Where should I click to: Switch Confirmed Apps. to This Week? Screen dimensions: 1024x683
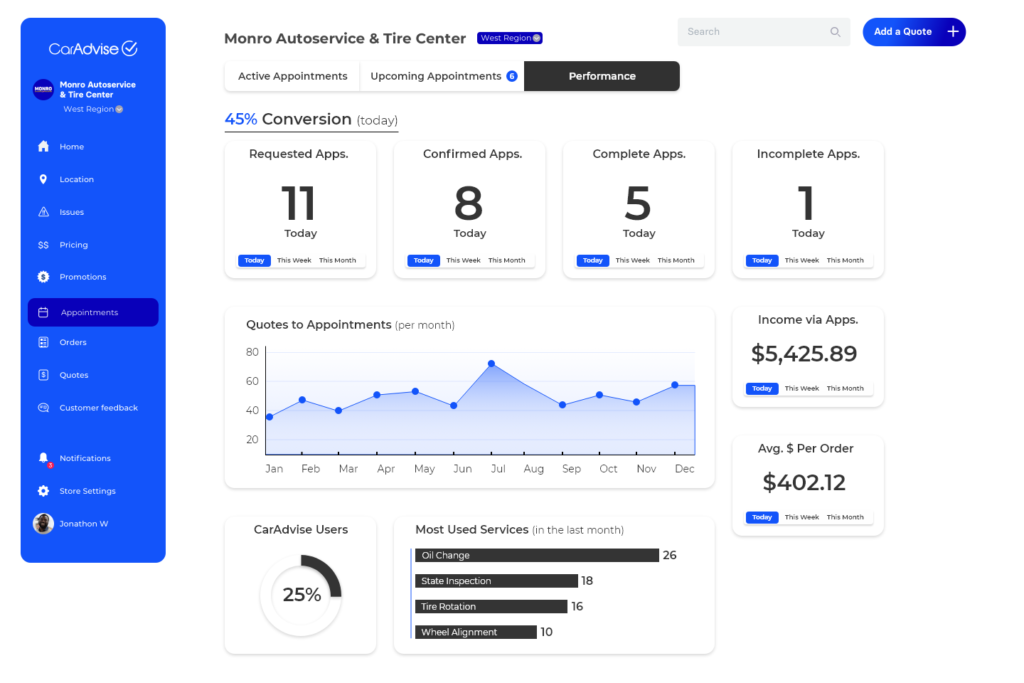click(463, 261)
